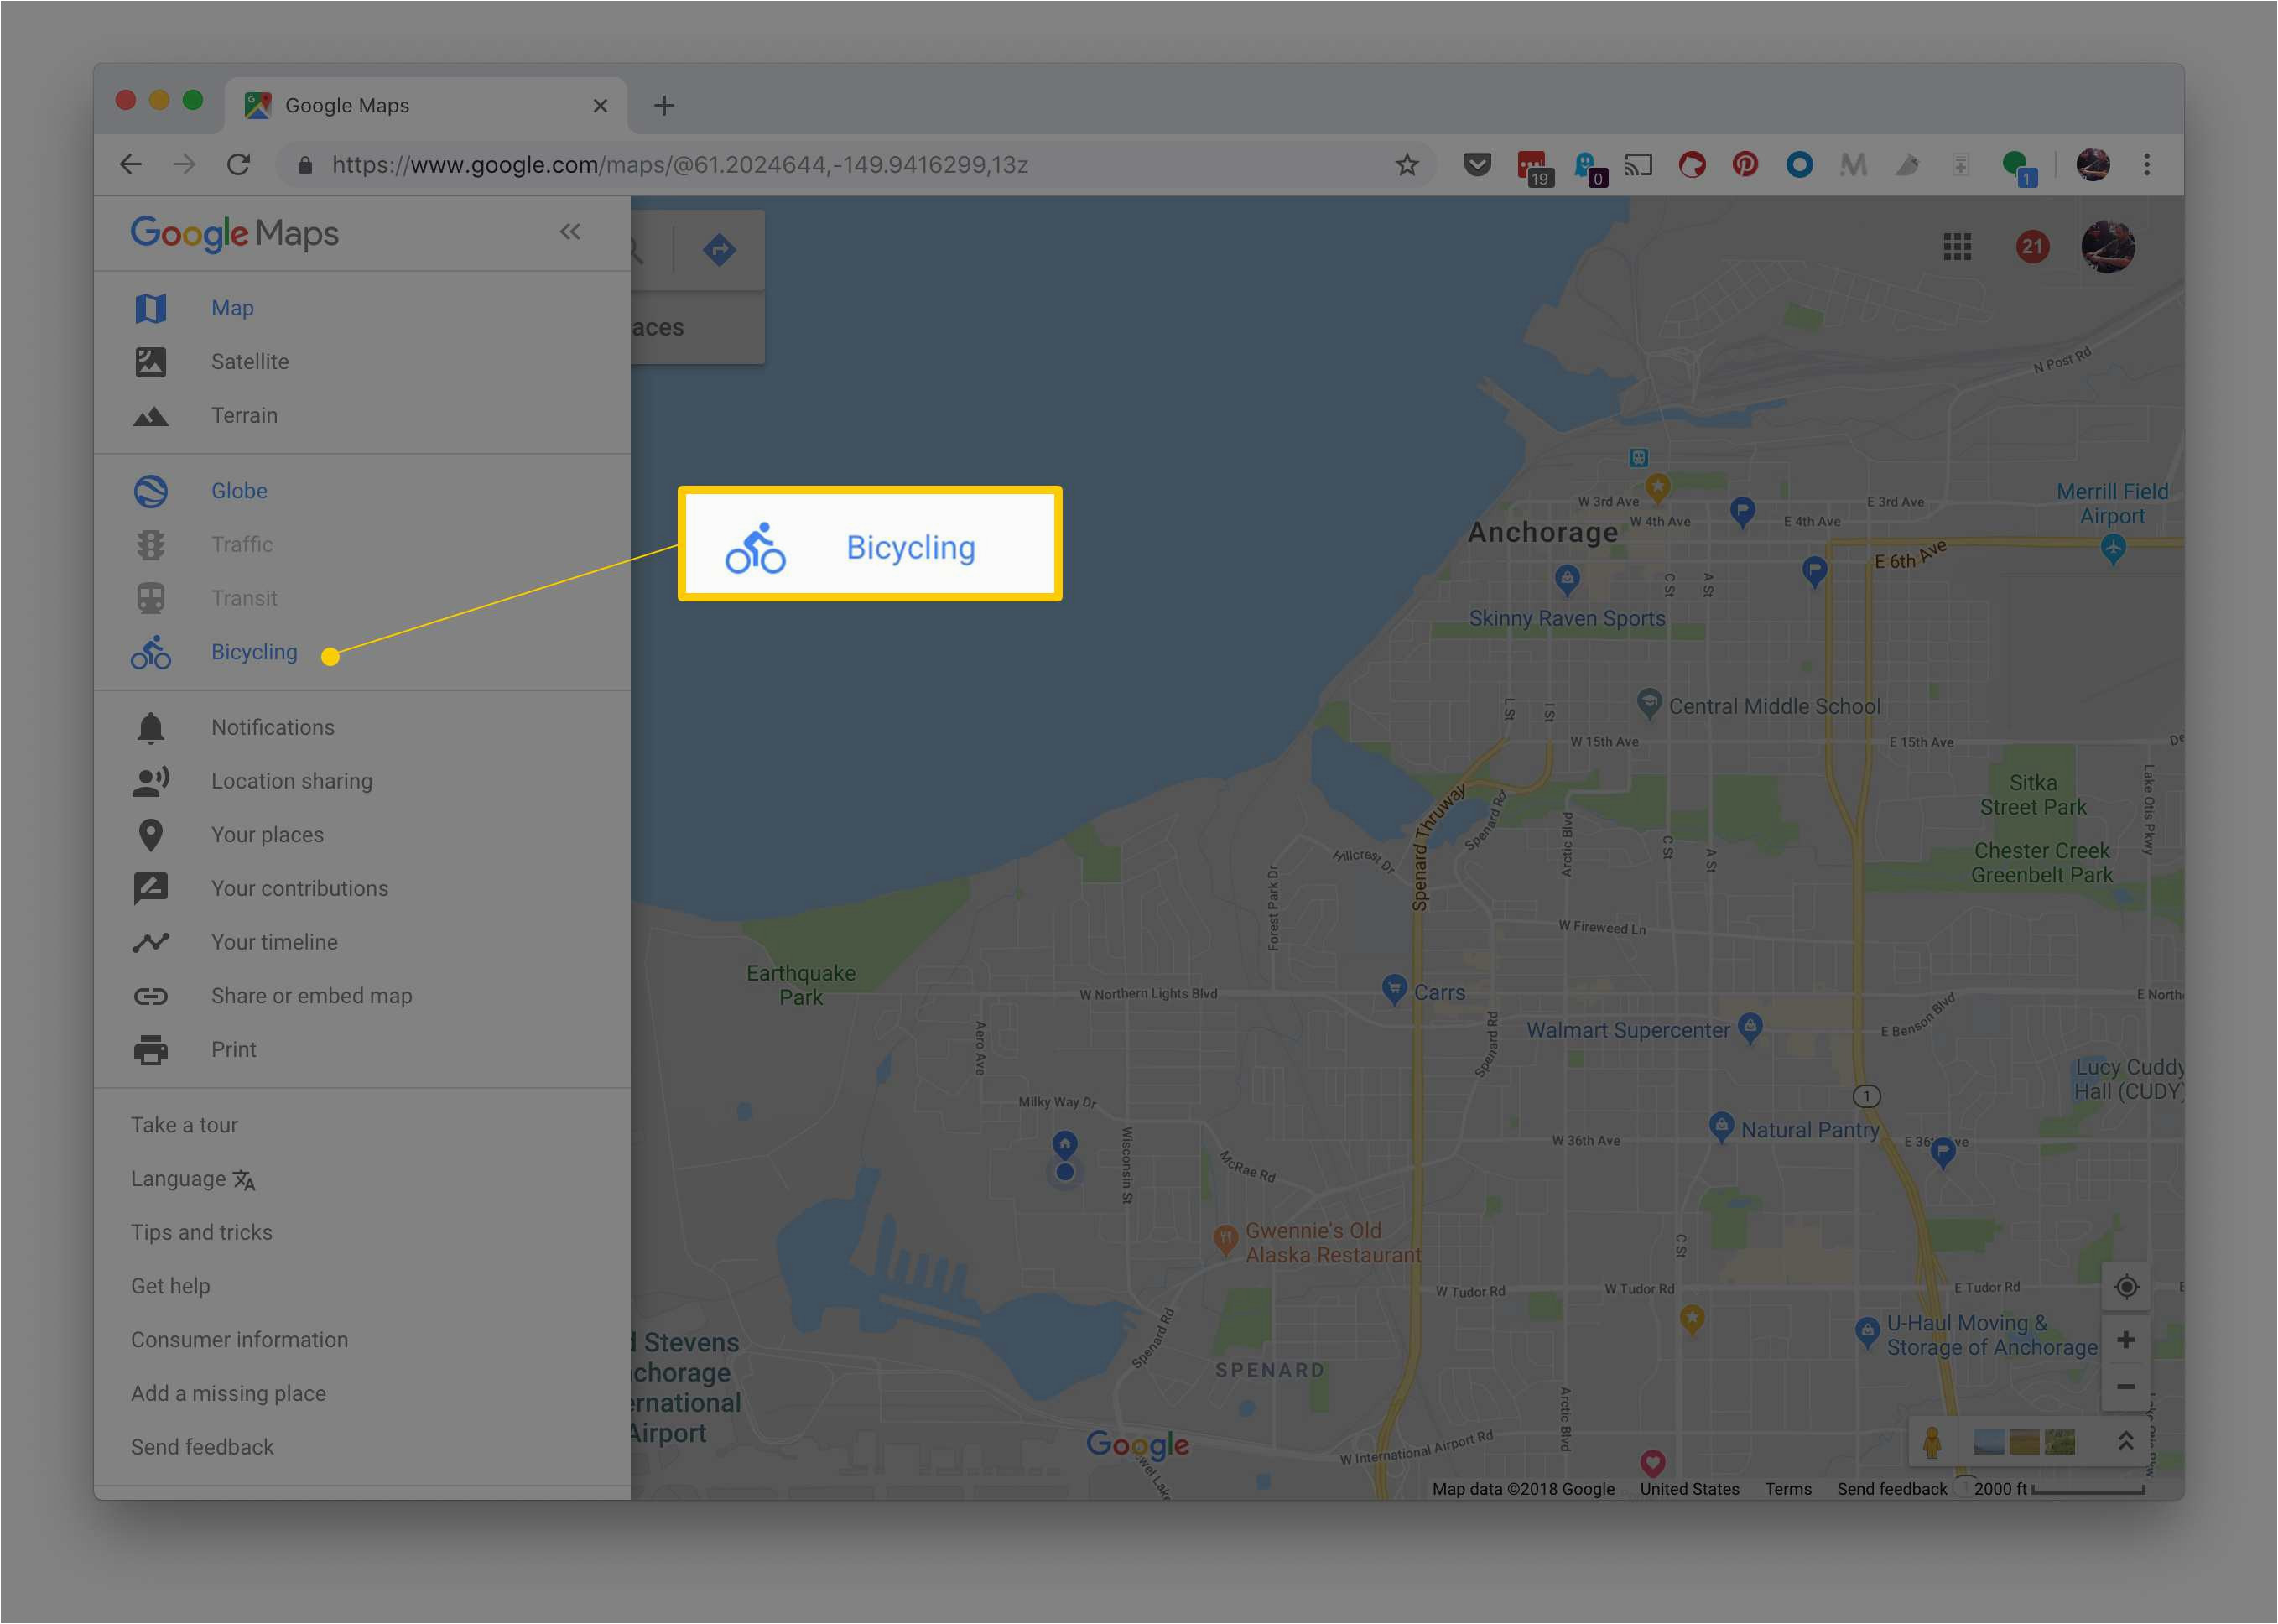
Task: Toggle the Globe view option
Action: (239, 491)
